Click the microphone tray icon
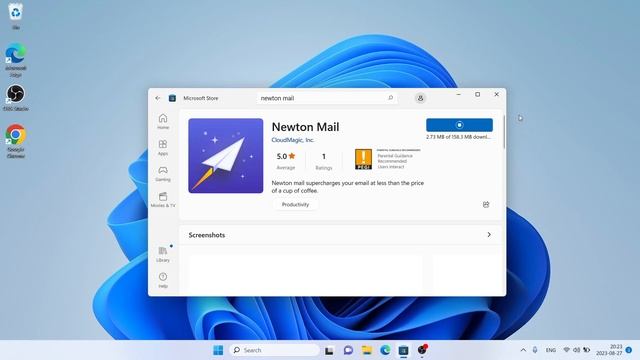This screenshot has width=640, height=360. tap(535, 350)
